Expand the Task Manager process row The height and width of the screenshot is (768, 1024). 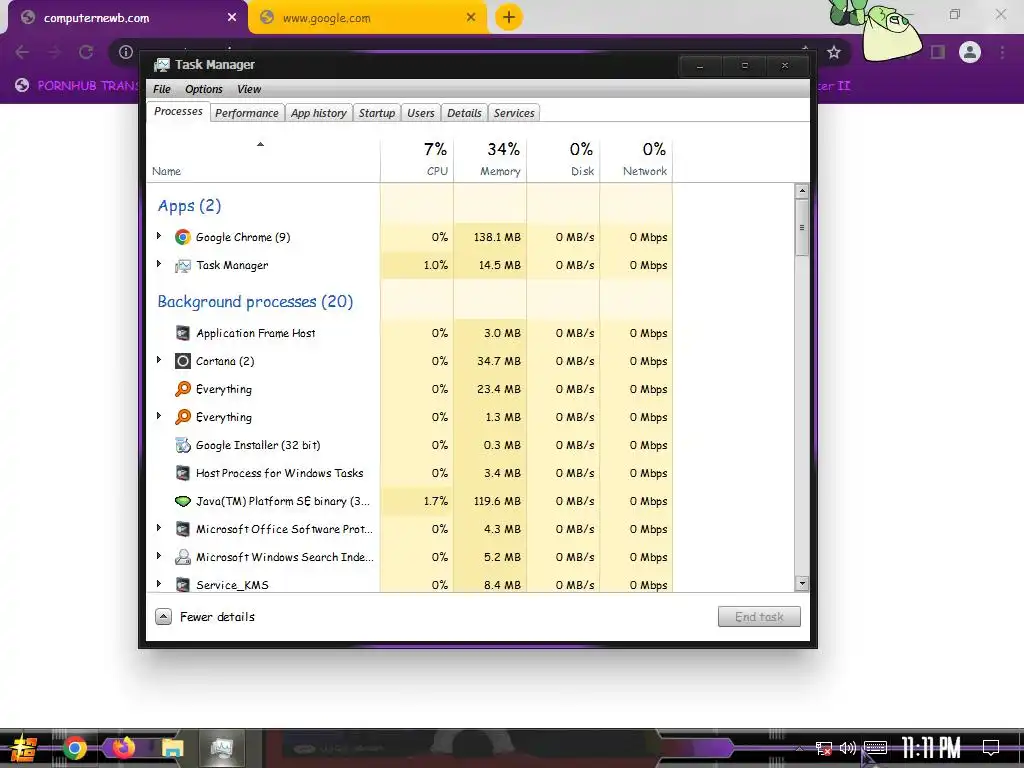(159, 264)
